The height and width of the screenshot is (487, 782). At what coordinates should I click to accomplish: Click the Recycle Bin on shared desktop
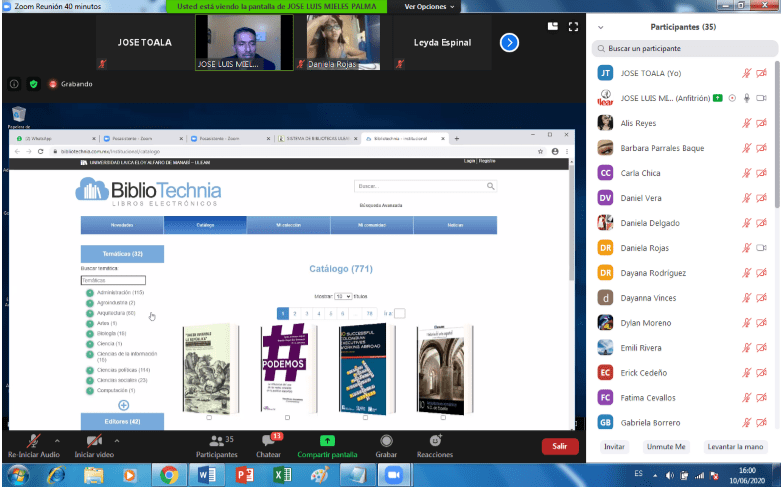(x=18, y=114)
